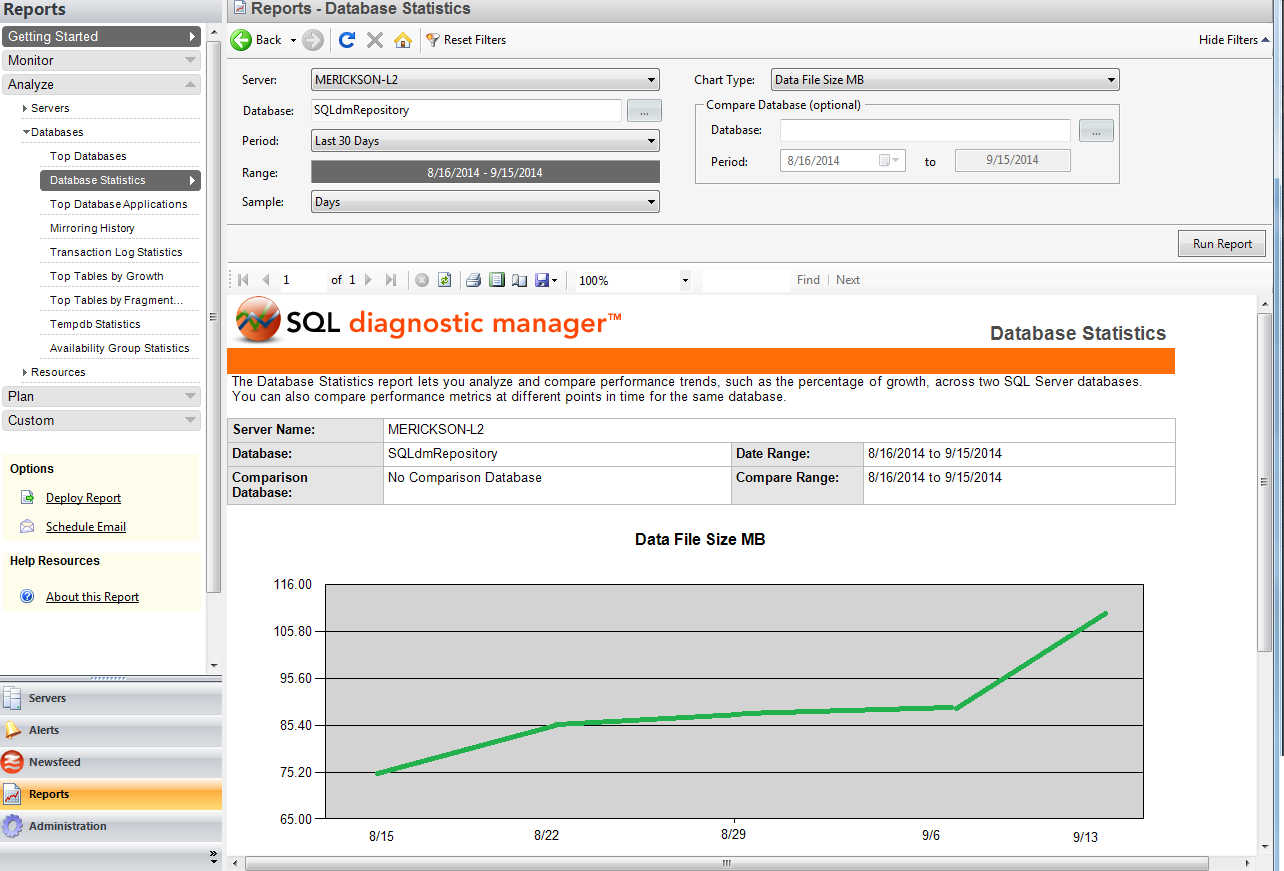Click the Compare Database input field
1284x871 pixels.
click(925, 130)
